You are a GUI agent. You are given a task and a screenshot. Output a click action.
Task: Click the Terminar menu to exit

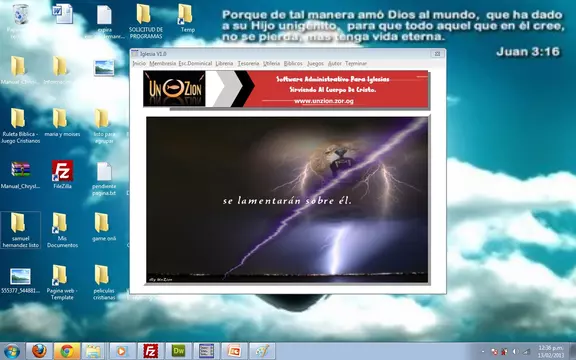(356, 64)
